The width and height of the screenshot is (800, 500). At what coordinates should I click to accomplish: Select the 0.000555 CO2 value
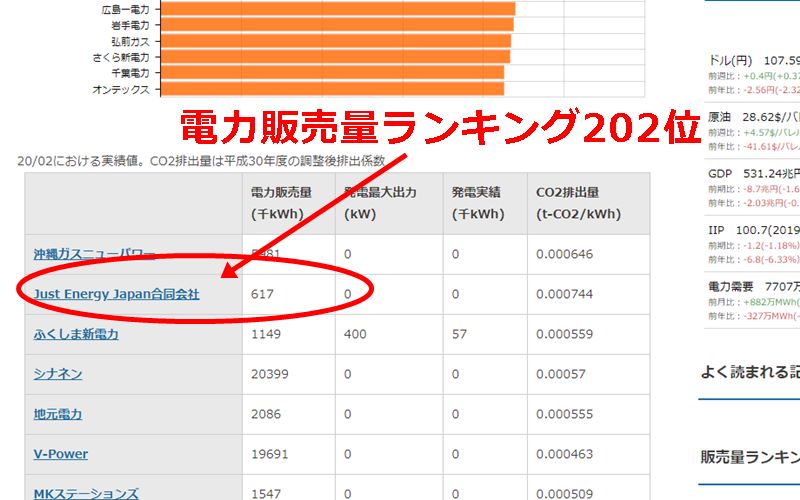(x=564, y=414)
